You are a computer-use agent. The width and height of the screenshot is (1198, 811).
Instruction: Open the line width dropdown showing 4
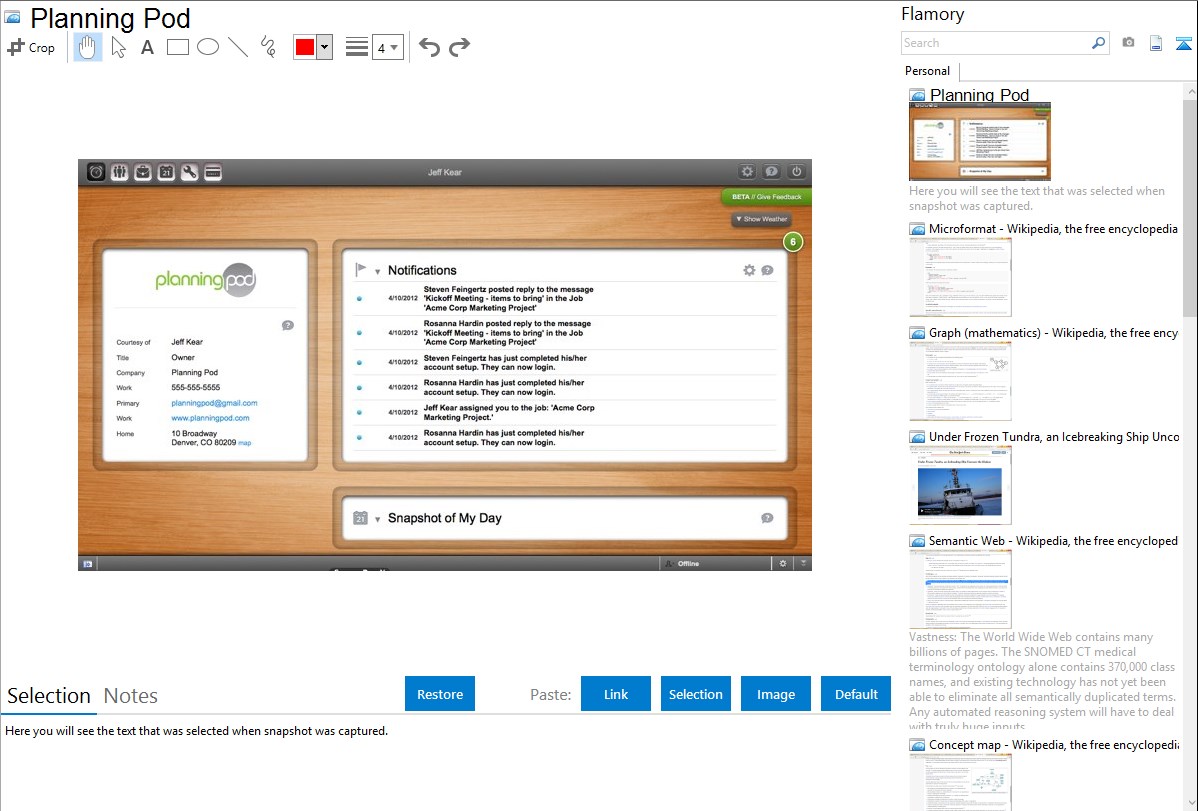387,47
